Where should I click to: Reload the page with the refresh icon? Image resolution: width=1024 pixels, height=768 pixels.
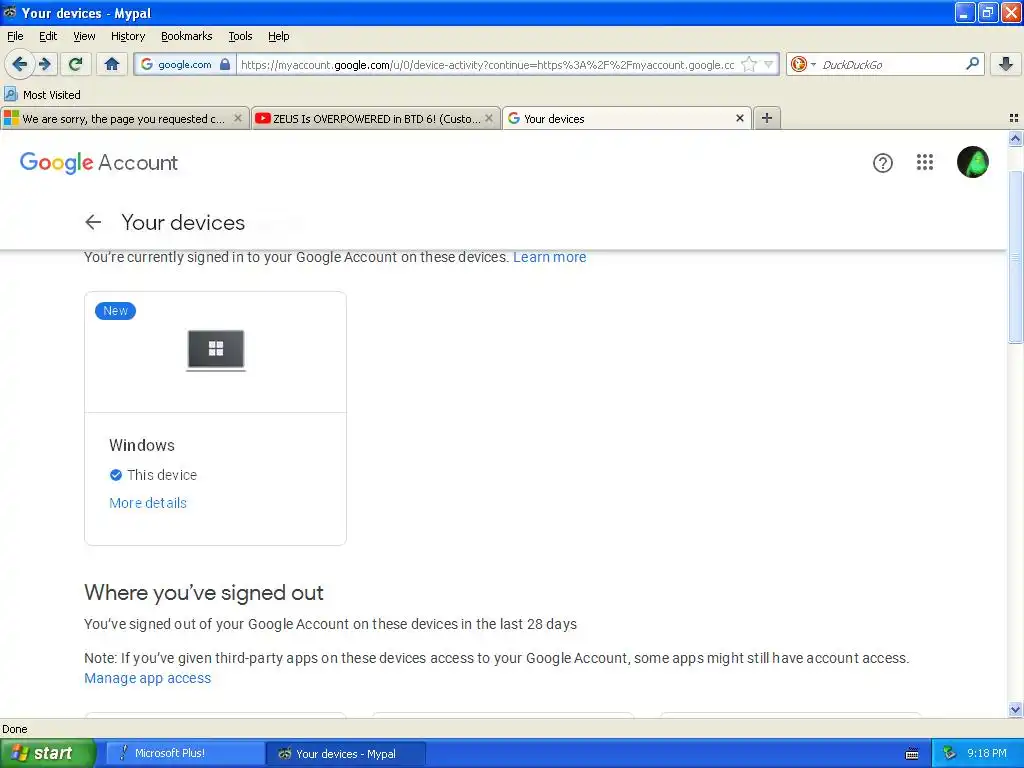coord(76,64)
